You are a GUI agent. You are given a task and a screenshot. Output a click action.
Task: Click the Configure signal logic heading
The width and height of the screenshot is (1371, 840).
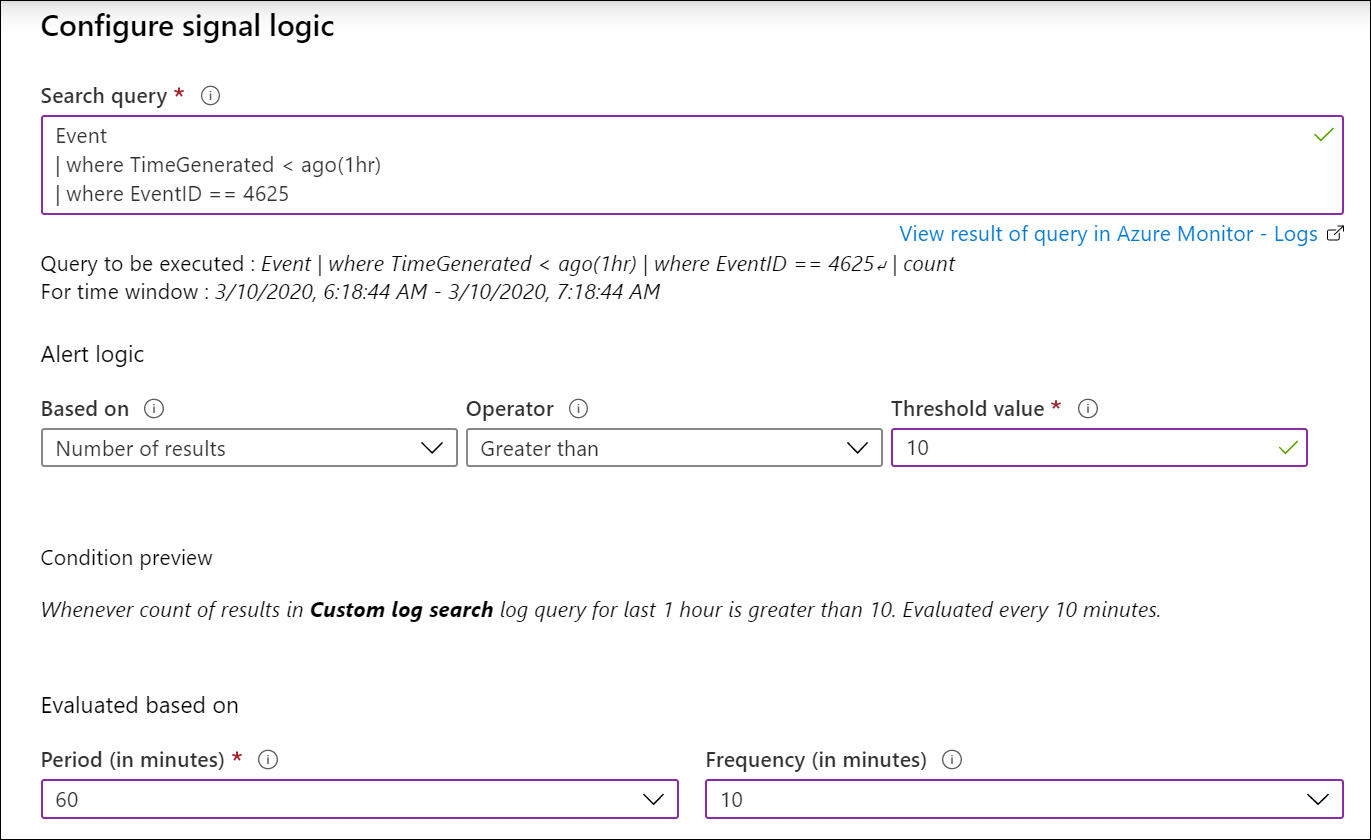tap(187, 27)
